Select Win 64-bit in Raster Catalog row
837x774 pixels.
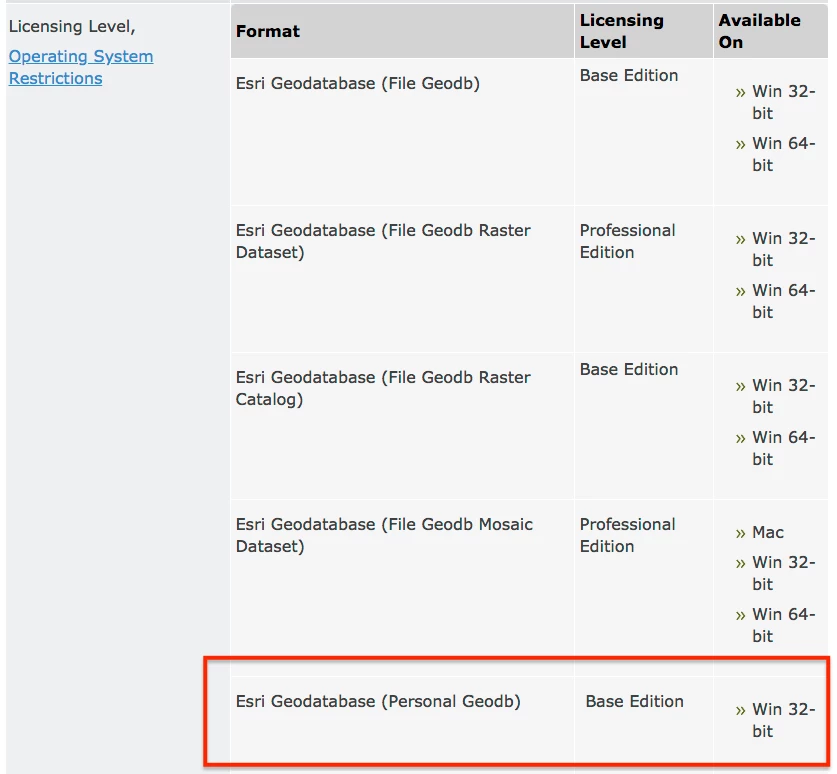coord(784,448)
